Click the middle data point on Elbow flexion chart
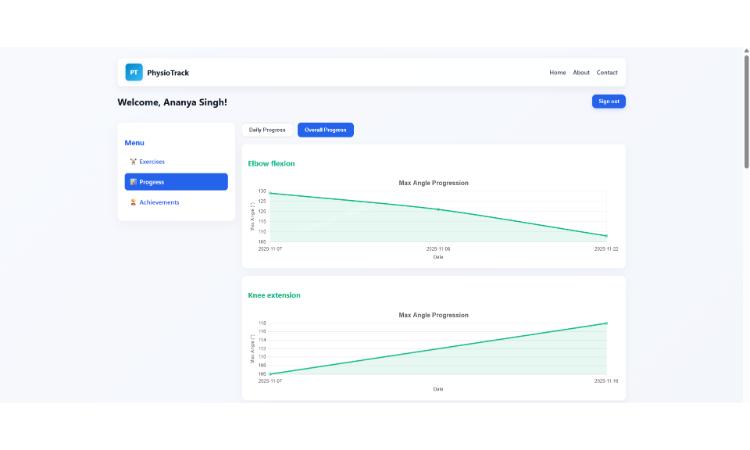Viewport: 750px width, 450px height. click(438, 209)
